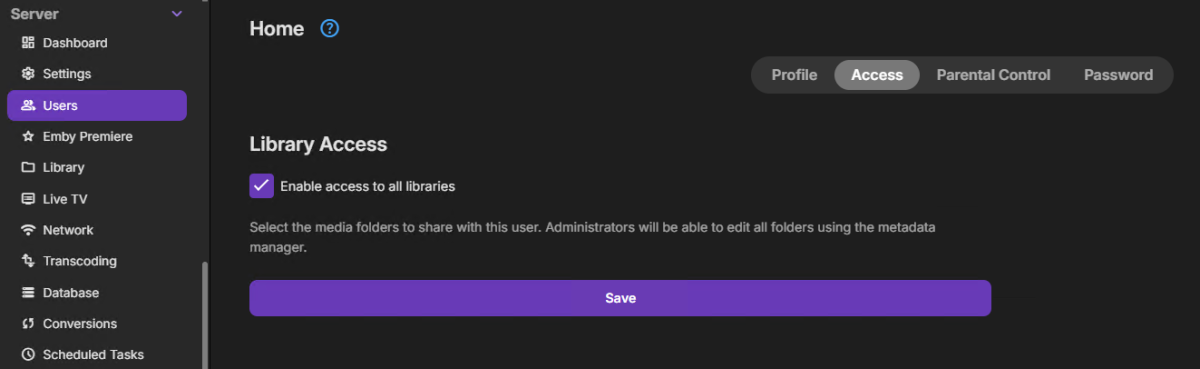The width and height of the screenshot is (1200, 369).
Task: Open the Dashboard icon in sidebar
Action: coord(28,43)
